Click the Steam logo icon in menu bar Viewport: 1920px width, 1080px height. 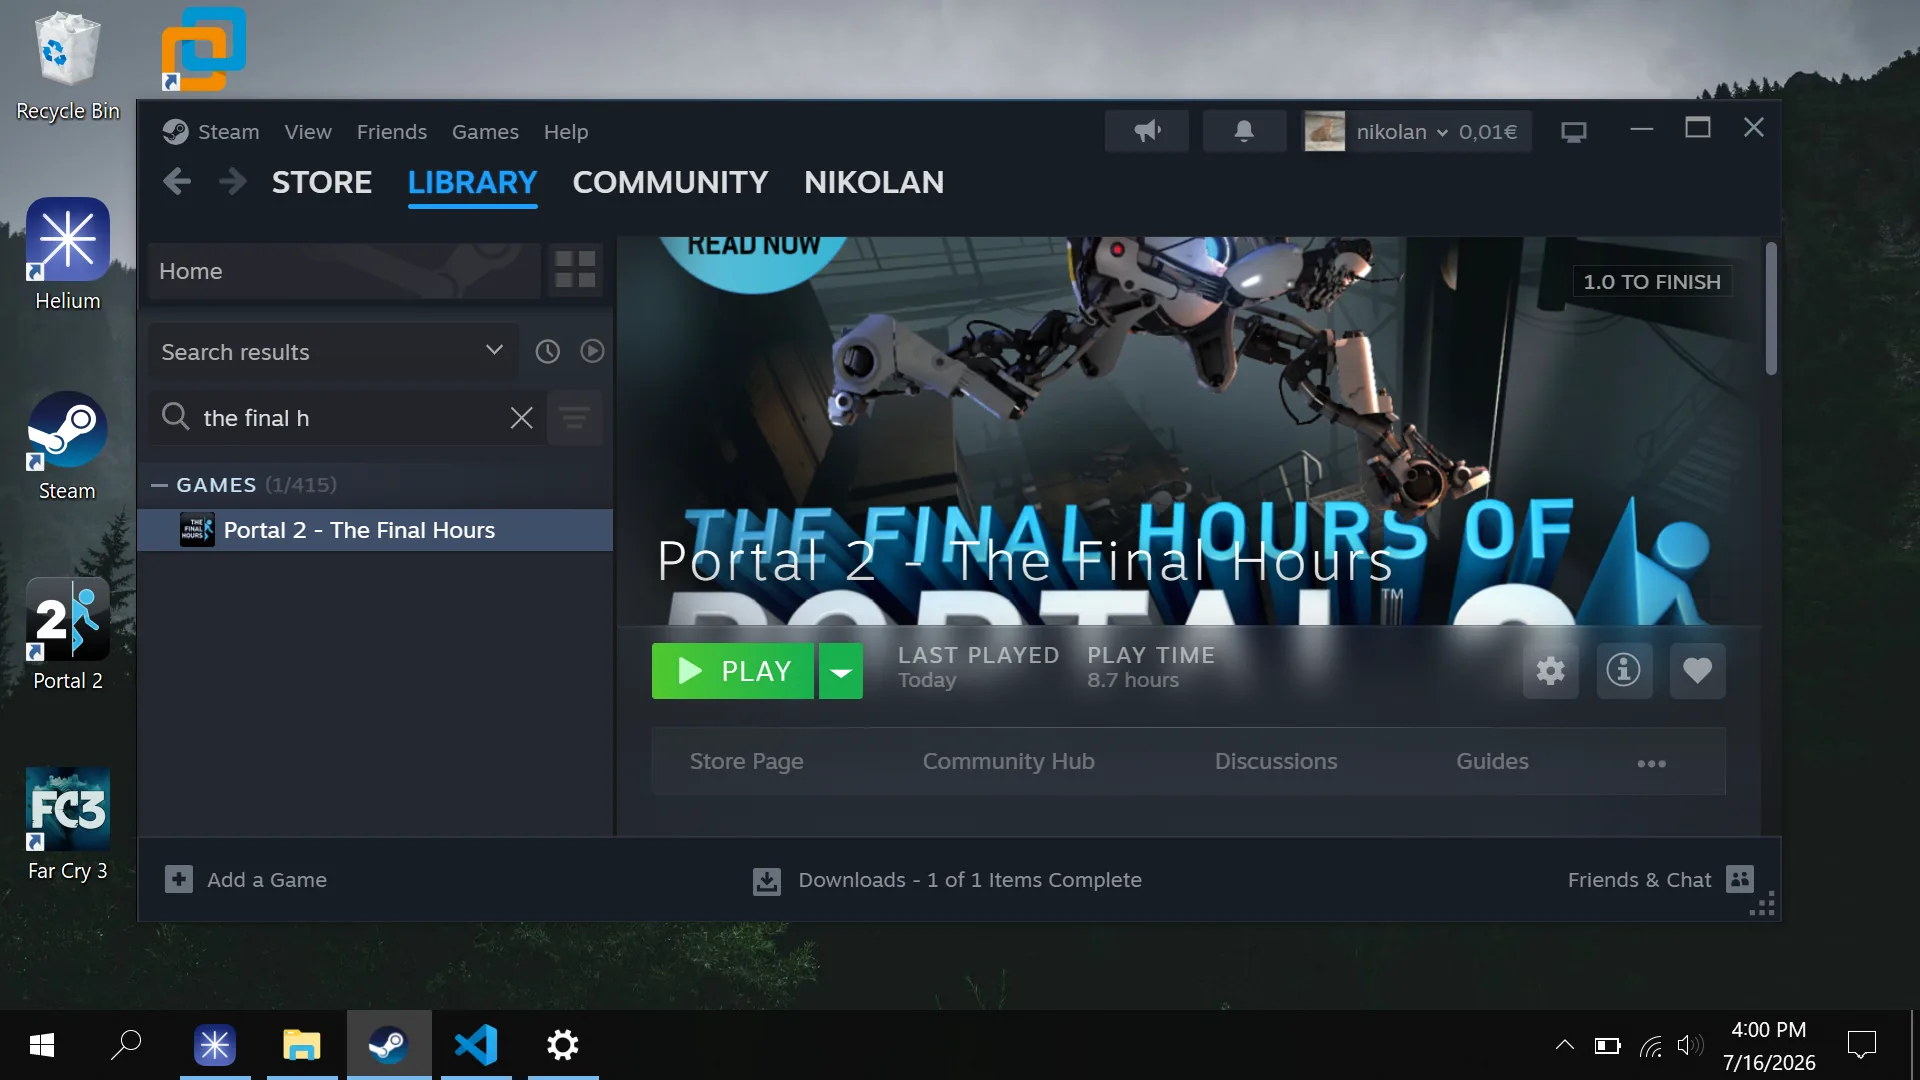point(176,132)
